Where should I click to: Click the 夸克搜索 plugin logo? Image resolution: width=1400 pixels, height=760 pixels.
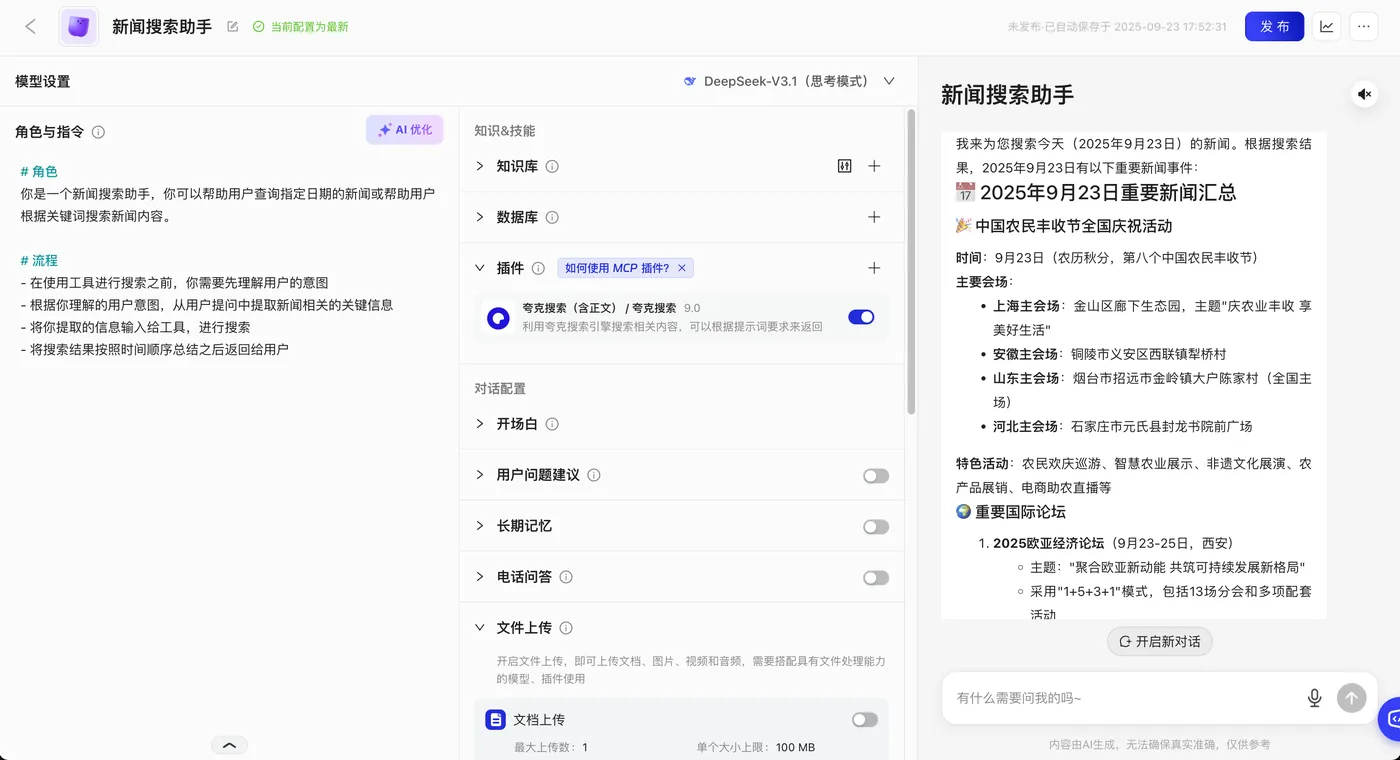[x=498, y=318]
